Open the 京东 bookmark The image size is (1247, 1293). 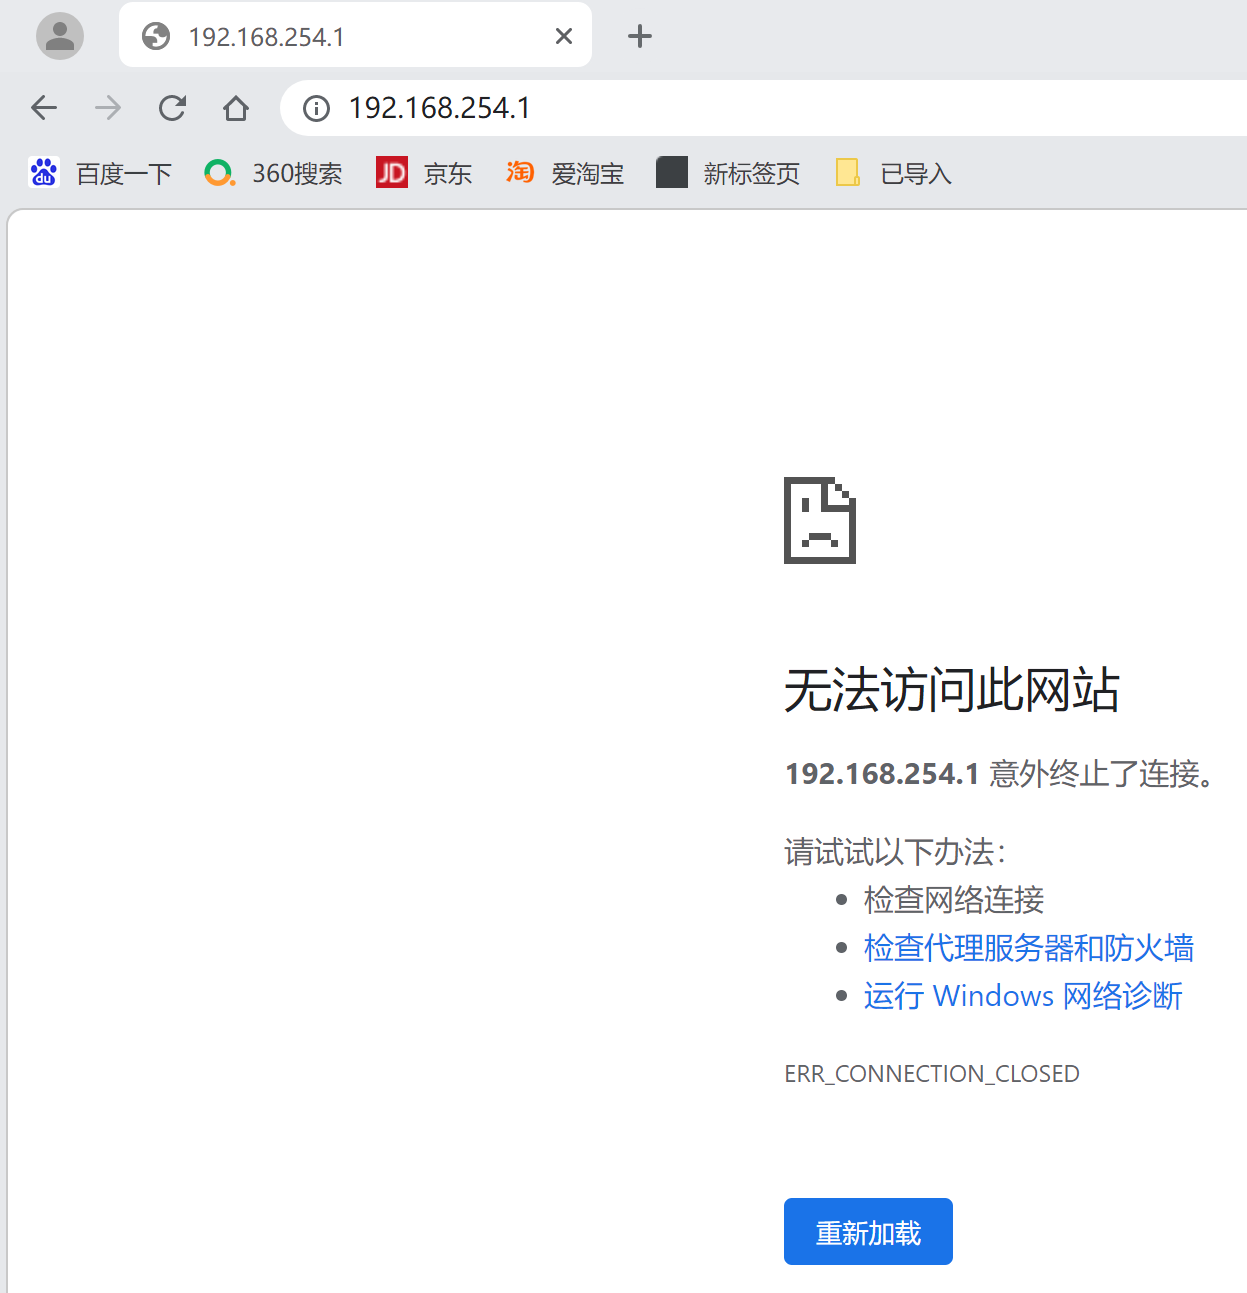(x=424, y=173)
